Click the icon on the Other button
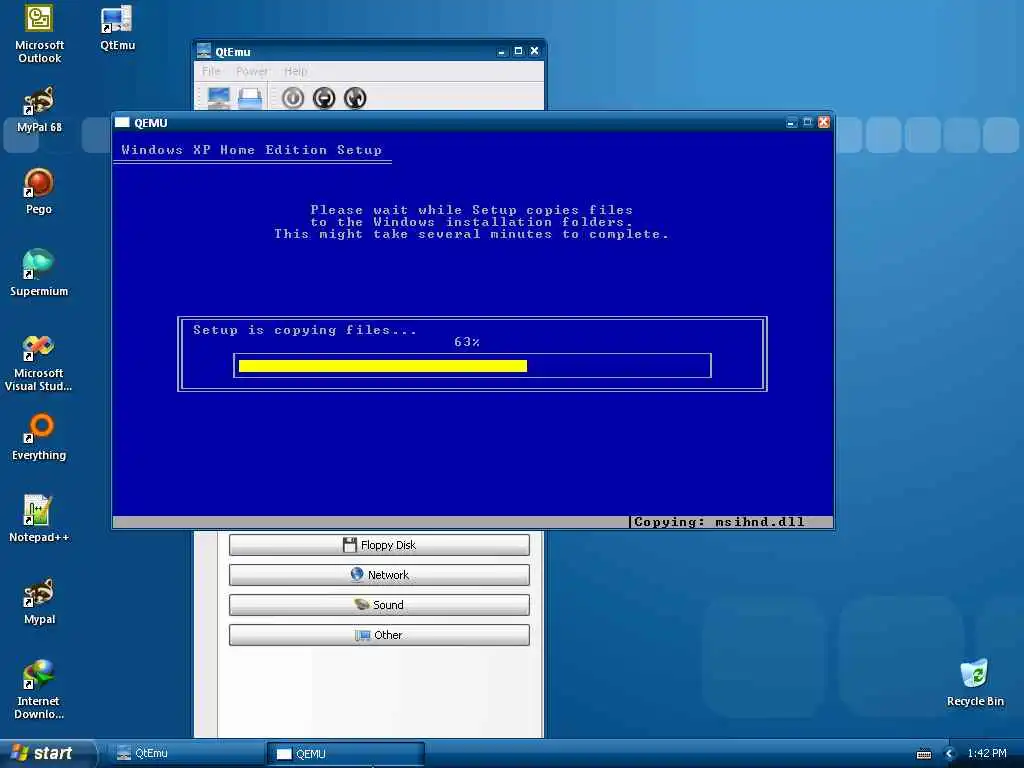This screenshot has height=768, width=1024. click(362, 635)
